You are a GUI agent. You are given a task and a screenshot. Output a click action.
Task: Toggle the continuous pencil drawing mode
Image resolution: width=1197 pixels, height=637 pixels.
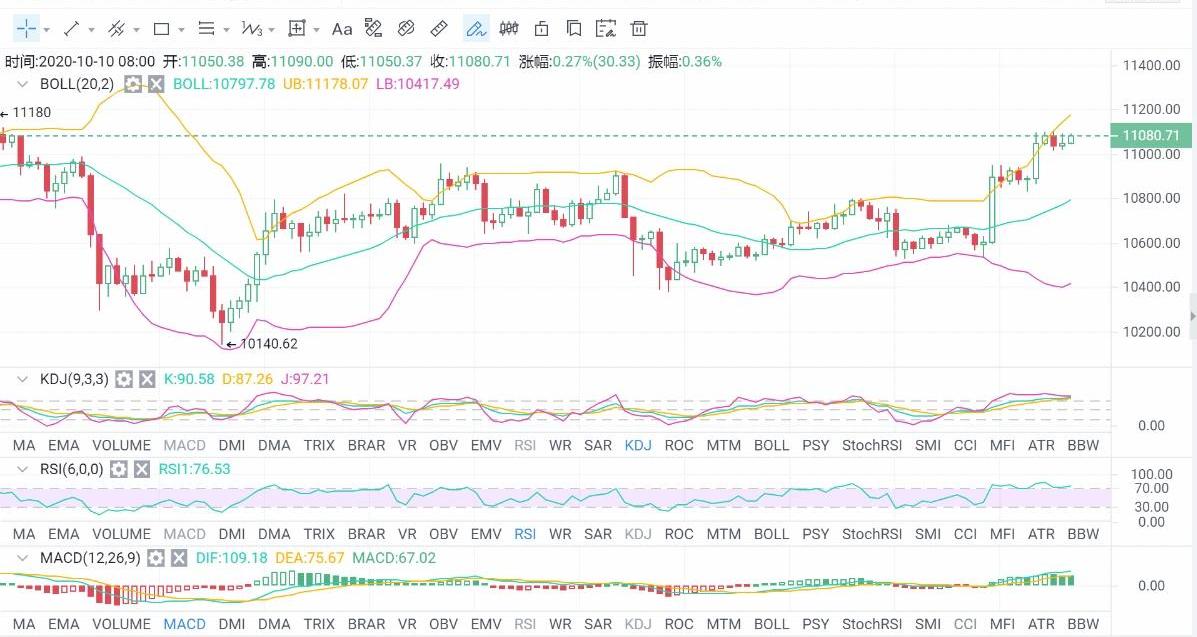pyautogui.click(x=475, y=28)
